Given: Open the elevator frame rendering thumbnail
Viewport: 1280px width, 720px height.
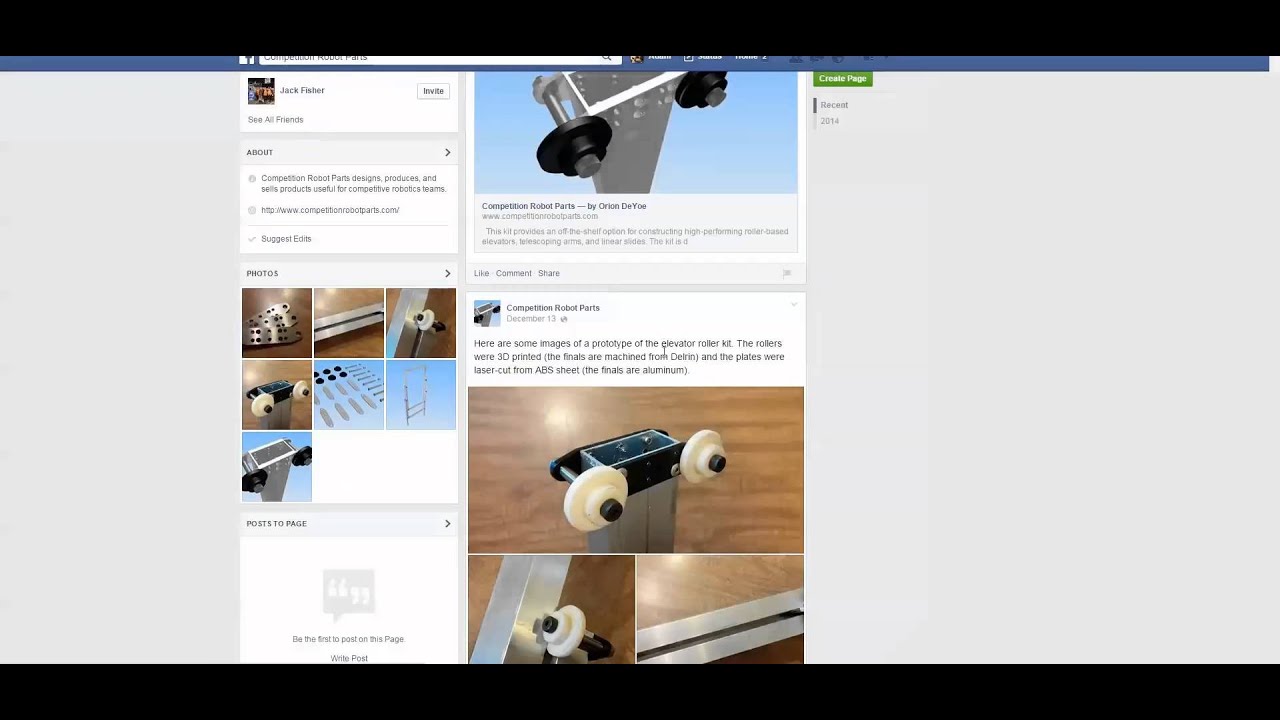Looking at the screenshot, I should 421,395.
